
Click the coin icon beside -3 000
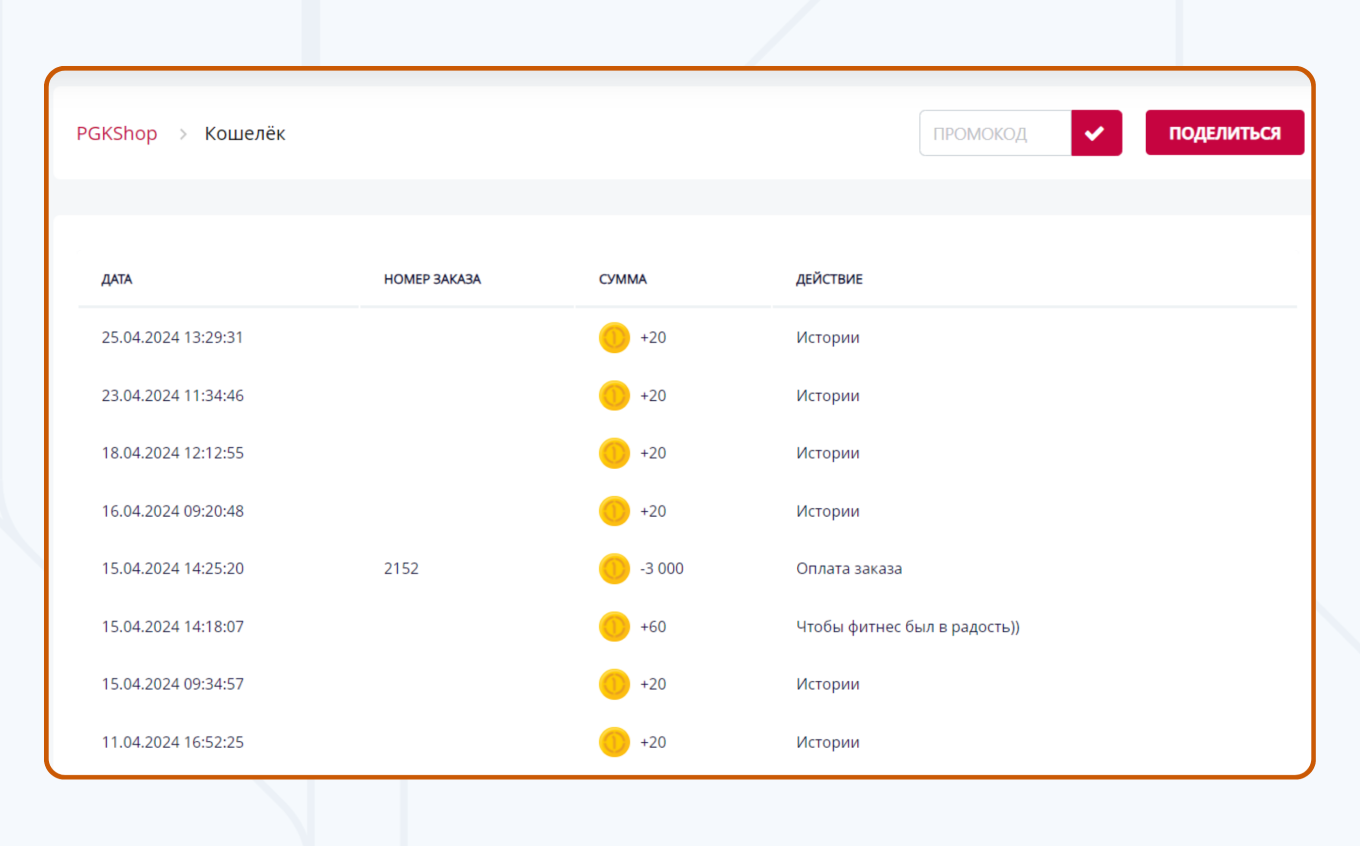614,569
